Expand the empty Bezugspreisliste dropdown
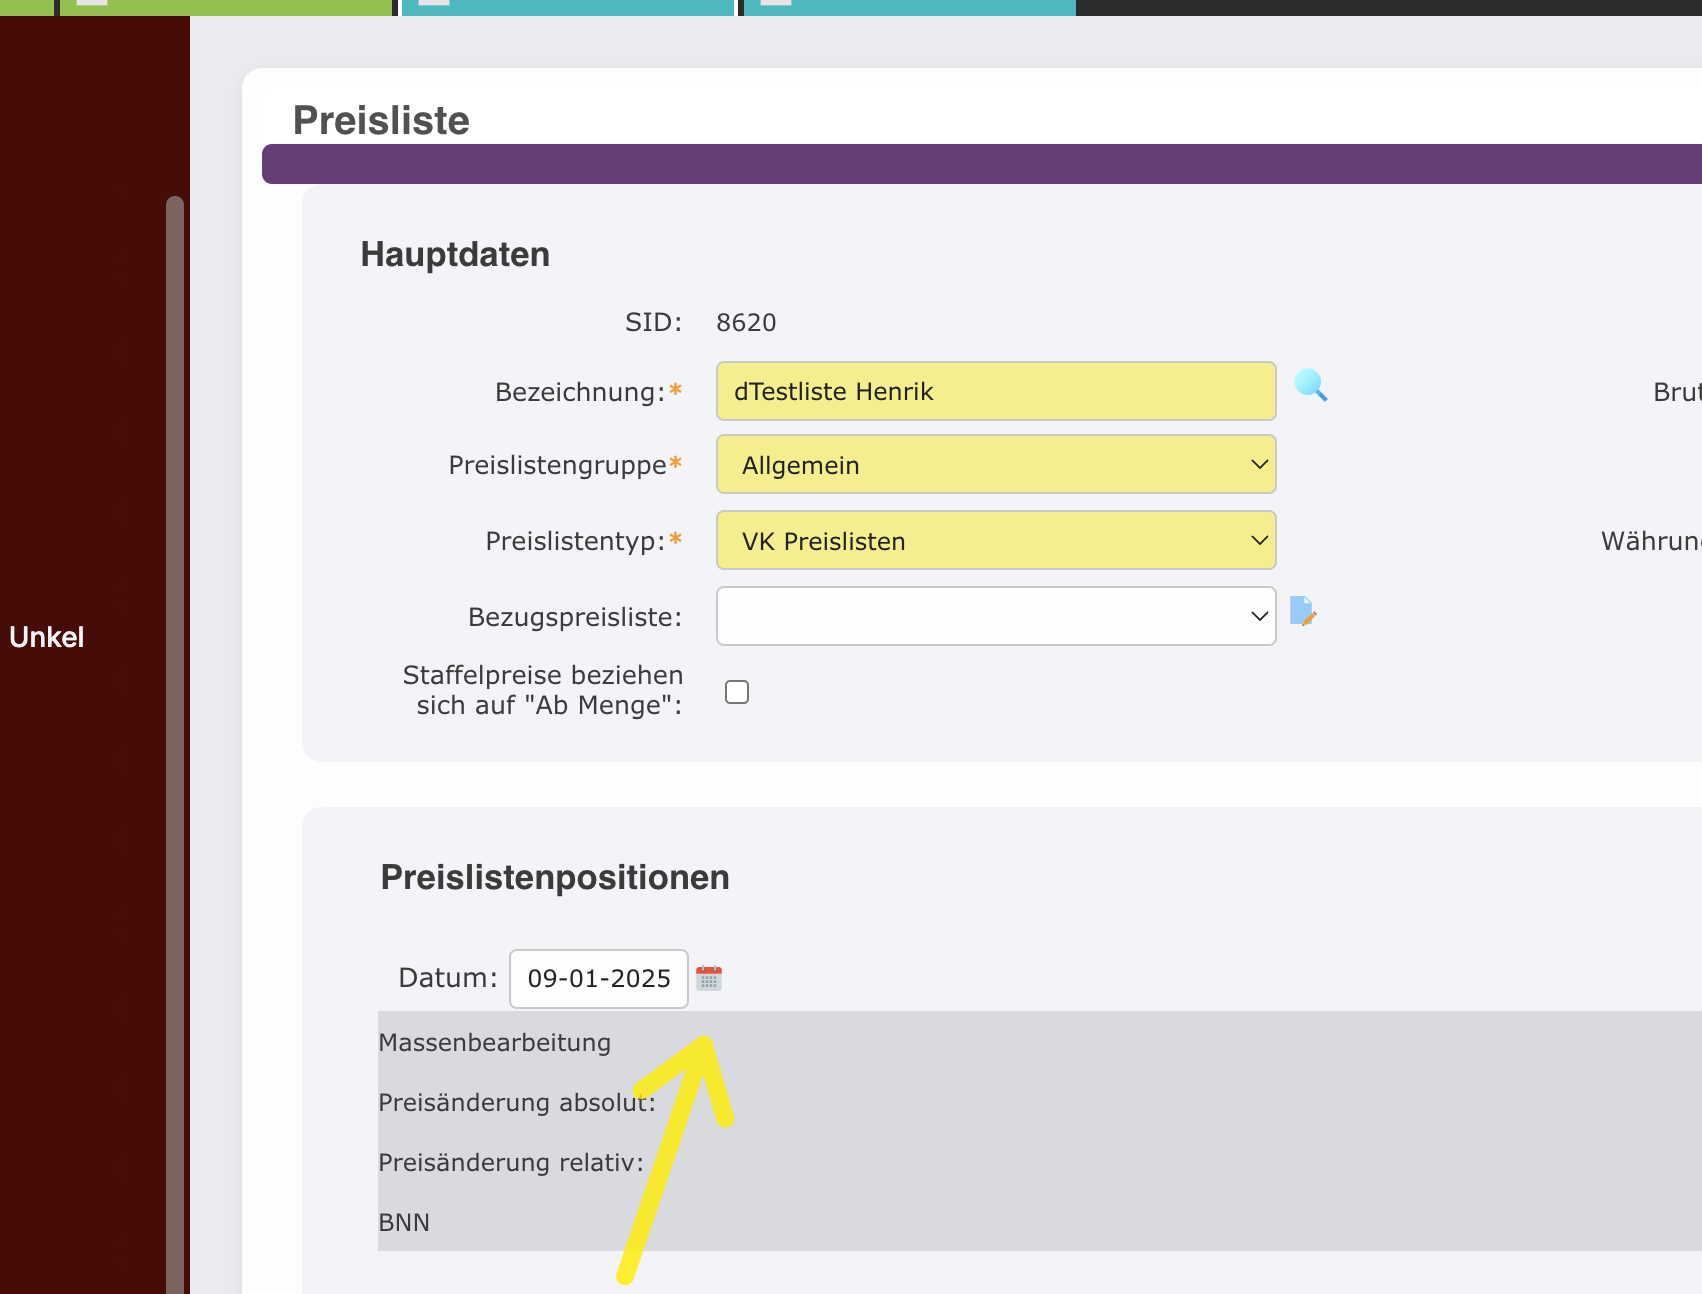Image resolution: width=1702 pixels, height=1294 pixels. point(995,617)
